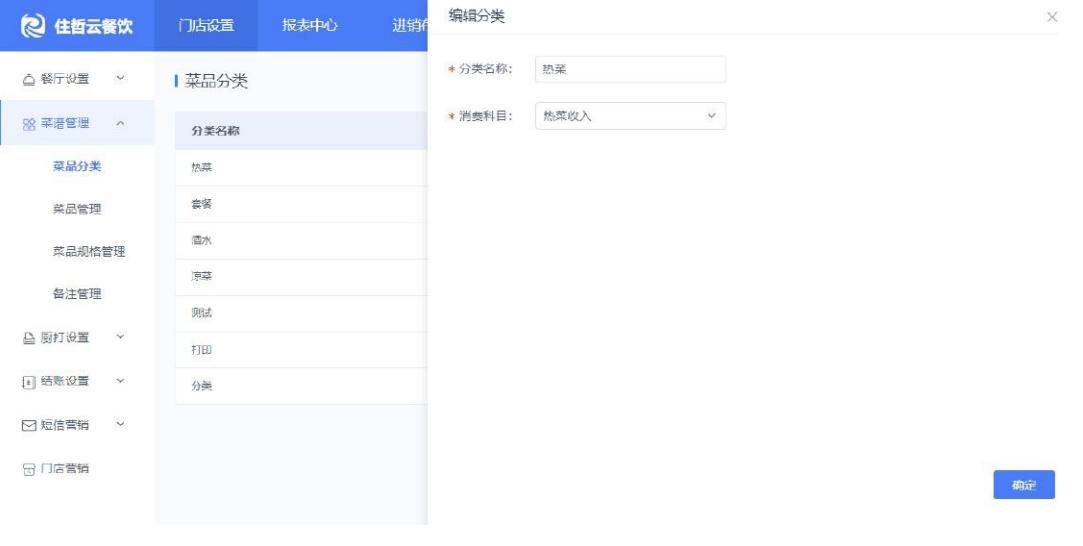Select the 套餐 row in table
This screenshot has width=1083, height=546.
[x=301, y=204]
